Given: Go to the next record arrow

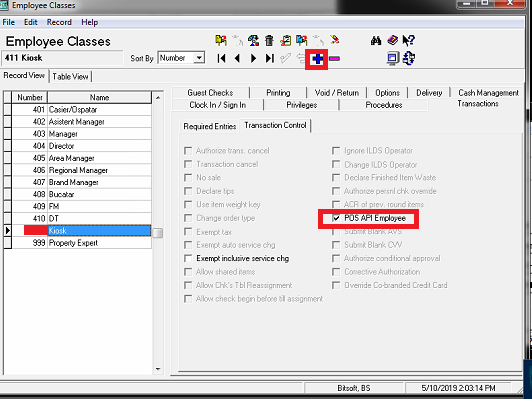Looking at the screenshot, I should point(253,58).
